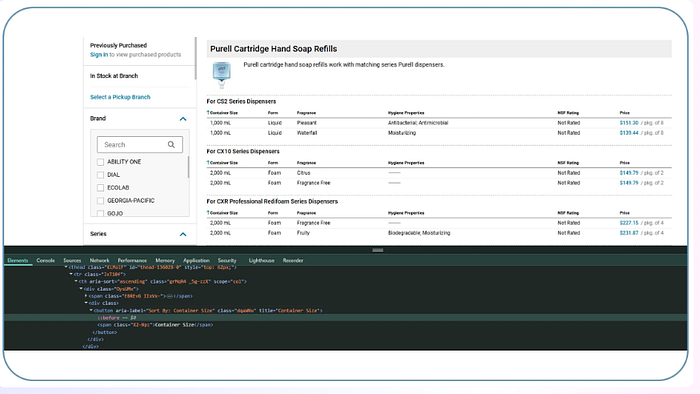
Task: Enable the ECOLAB brand filter checkbox
Action: 100,188
